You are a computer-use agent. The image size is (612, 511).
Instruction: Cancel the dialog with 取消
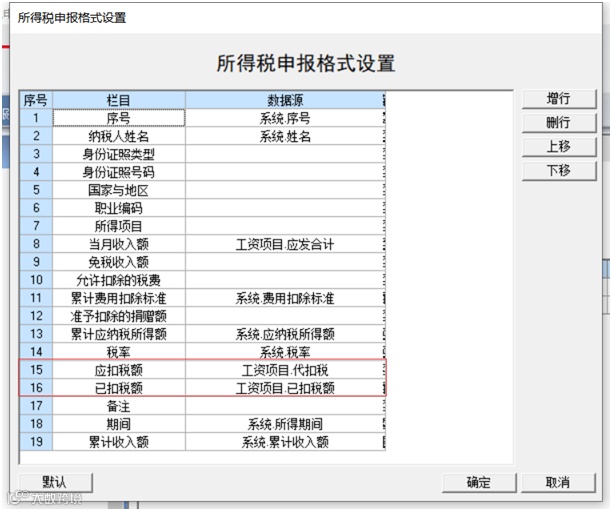coord(559,483)
